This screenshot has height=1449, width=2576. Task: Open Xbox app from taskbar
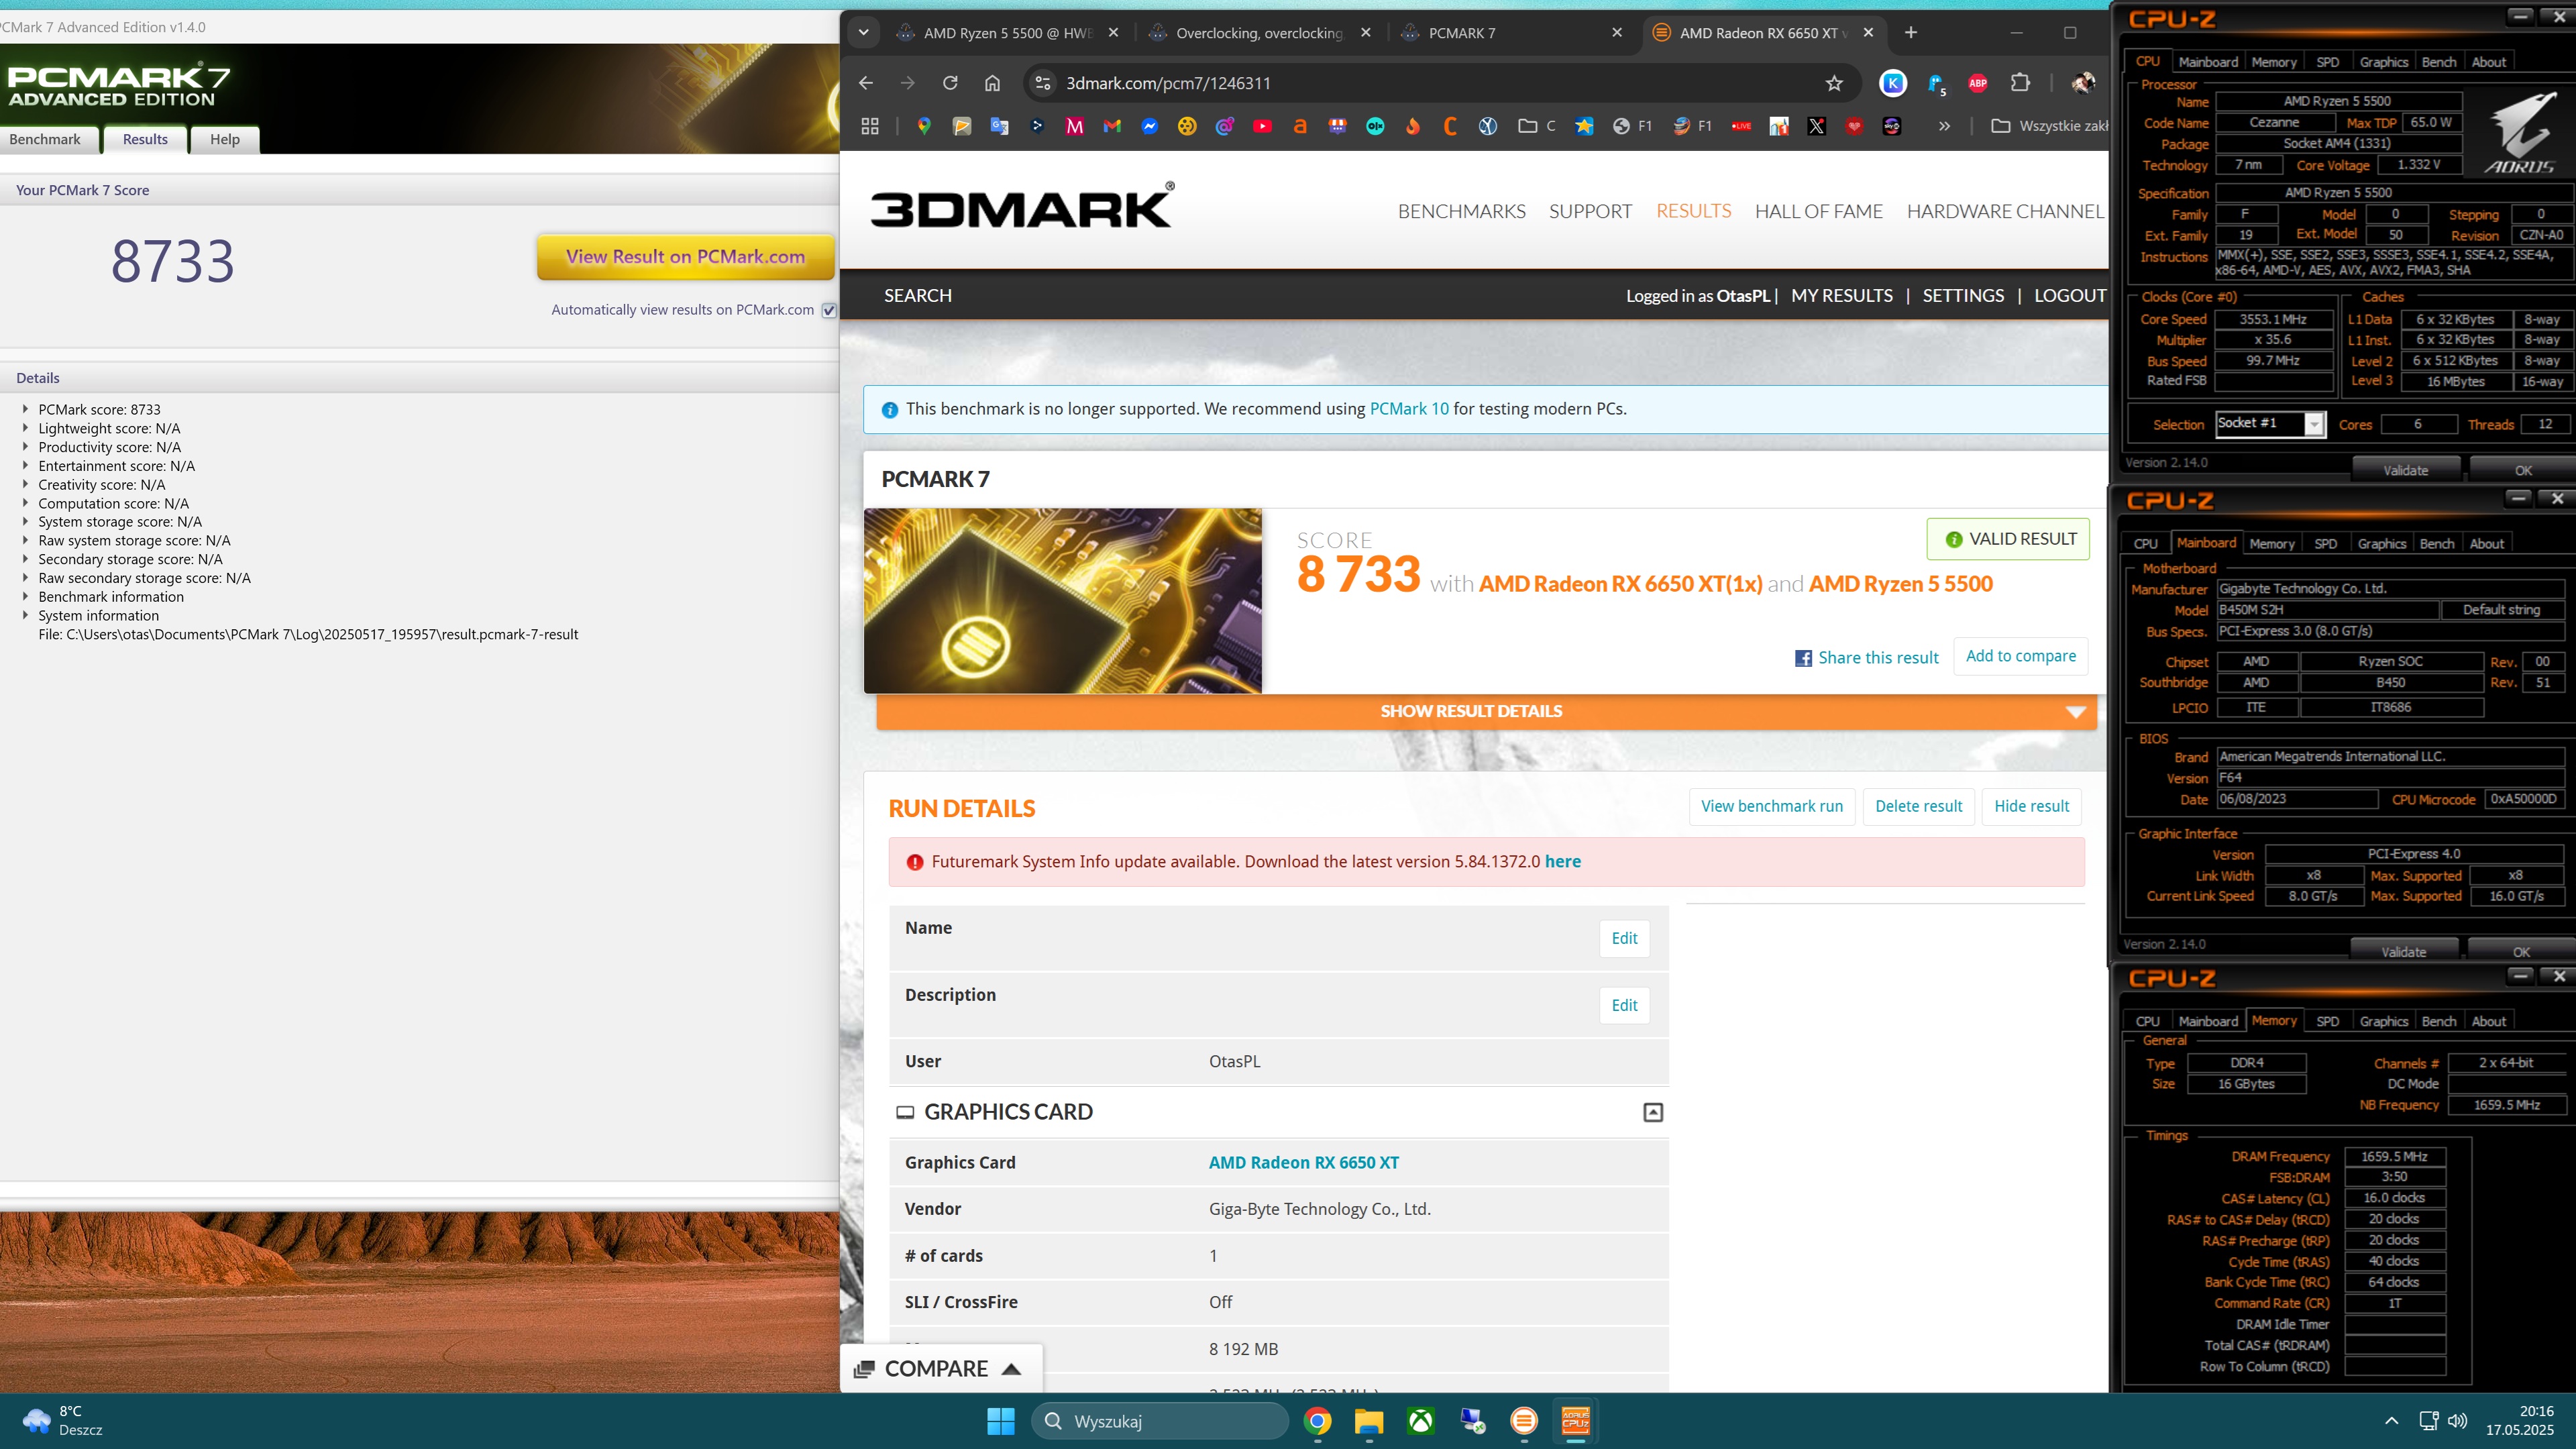[x=1420, y=1420]
